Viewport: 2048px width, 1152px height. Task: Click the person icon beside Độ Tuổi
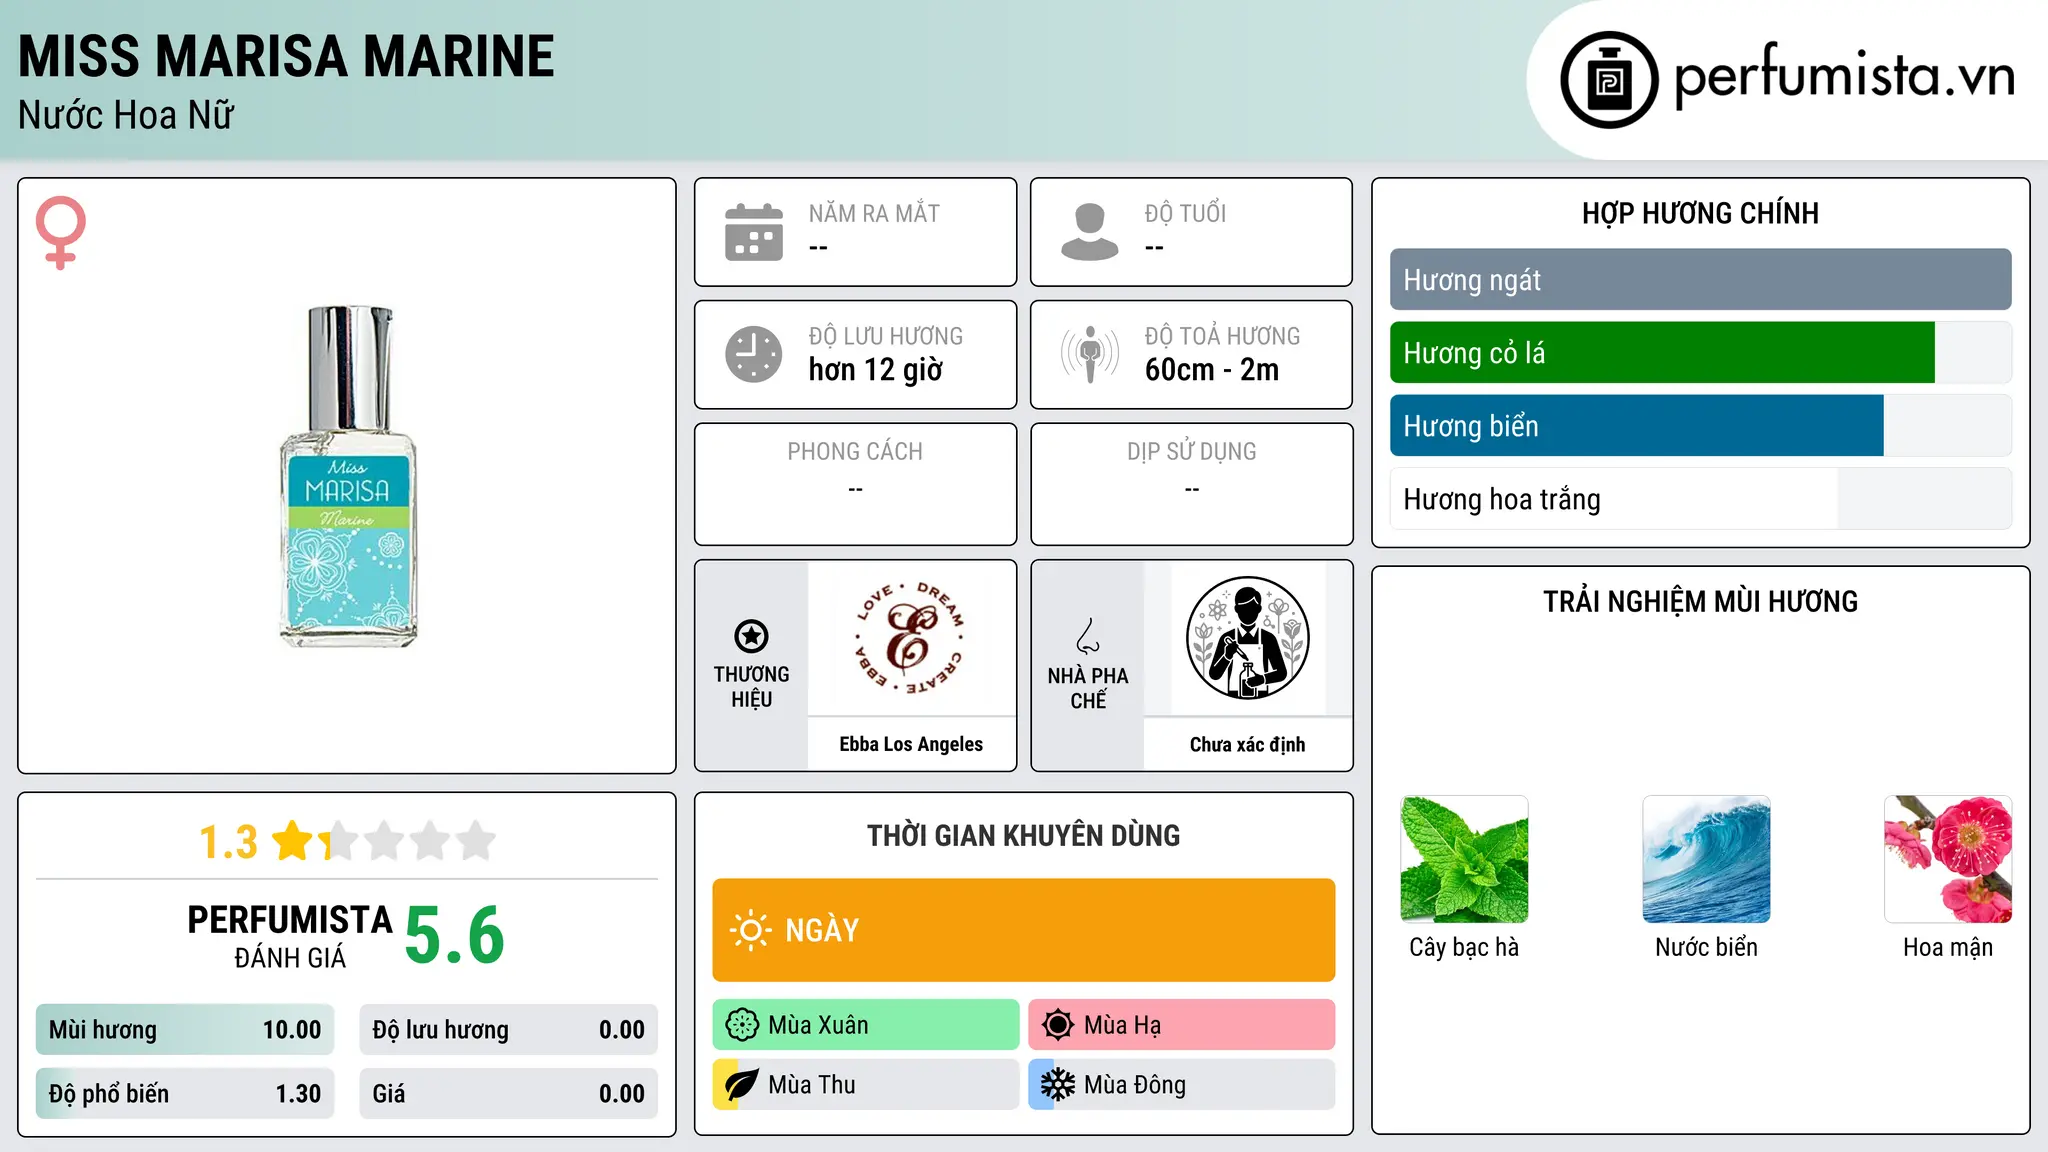tap(1090, 232)
